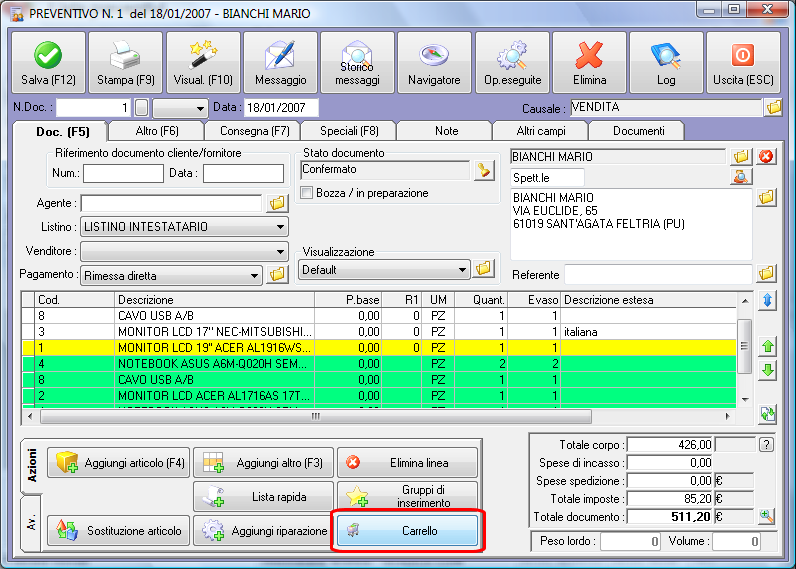
Task: Select the Av. vertical tab
Action: click(x=31, y=523)
